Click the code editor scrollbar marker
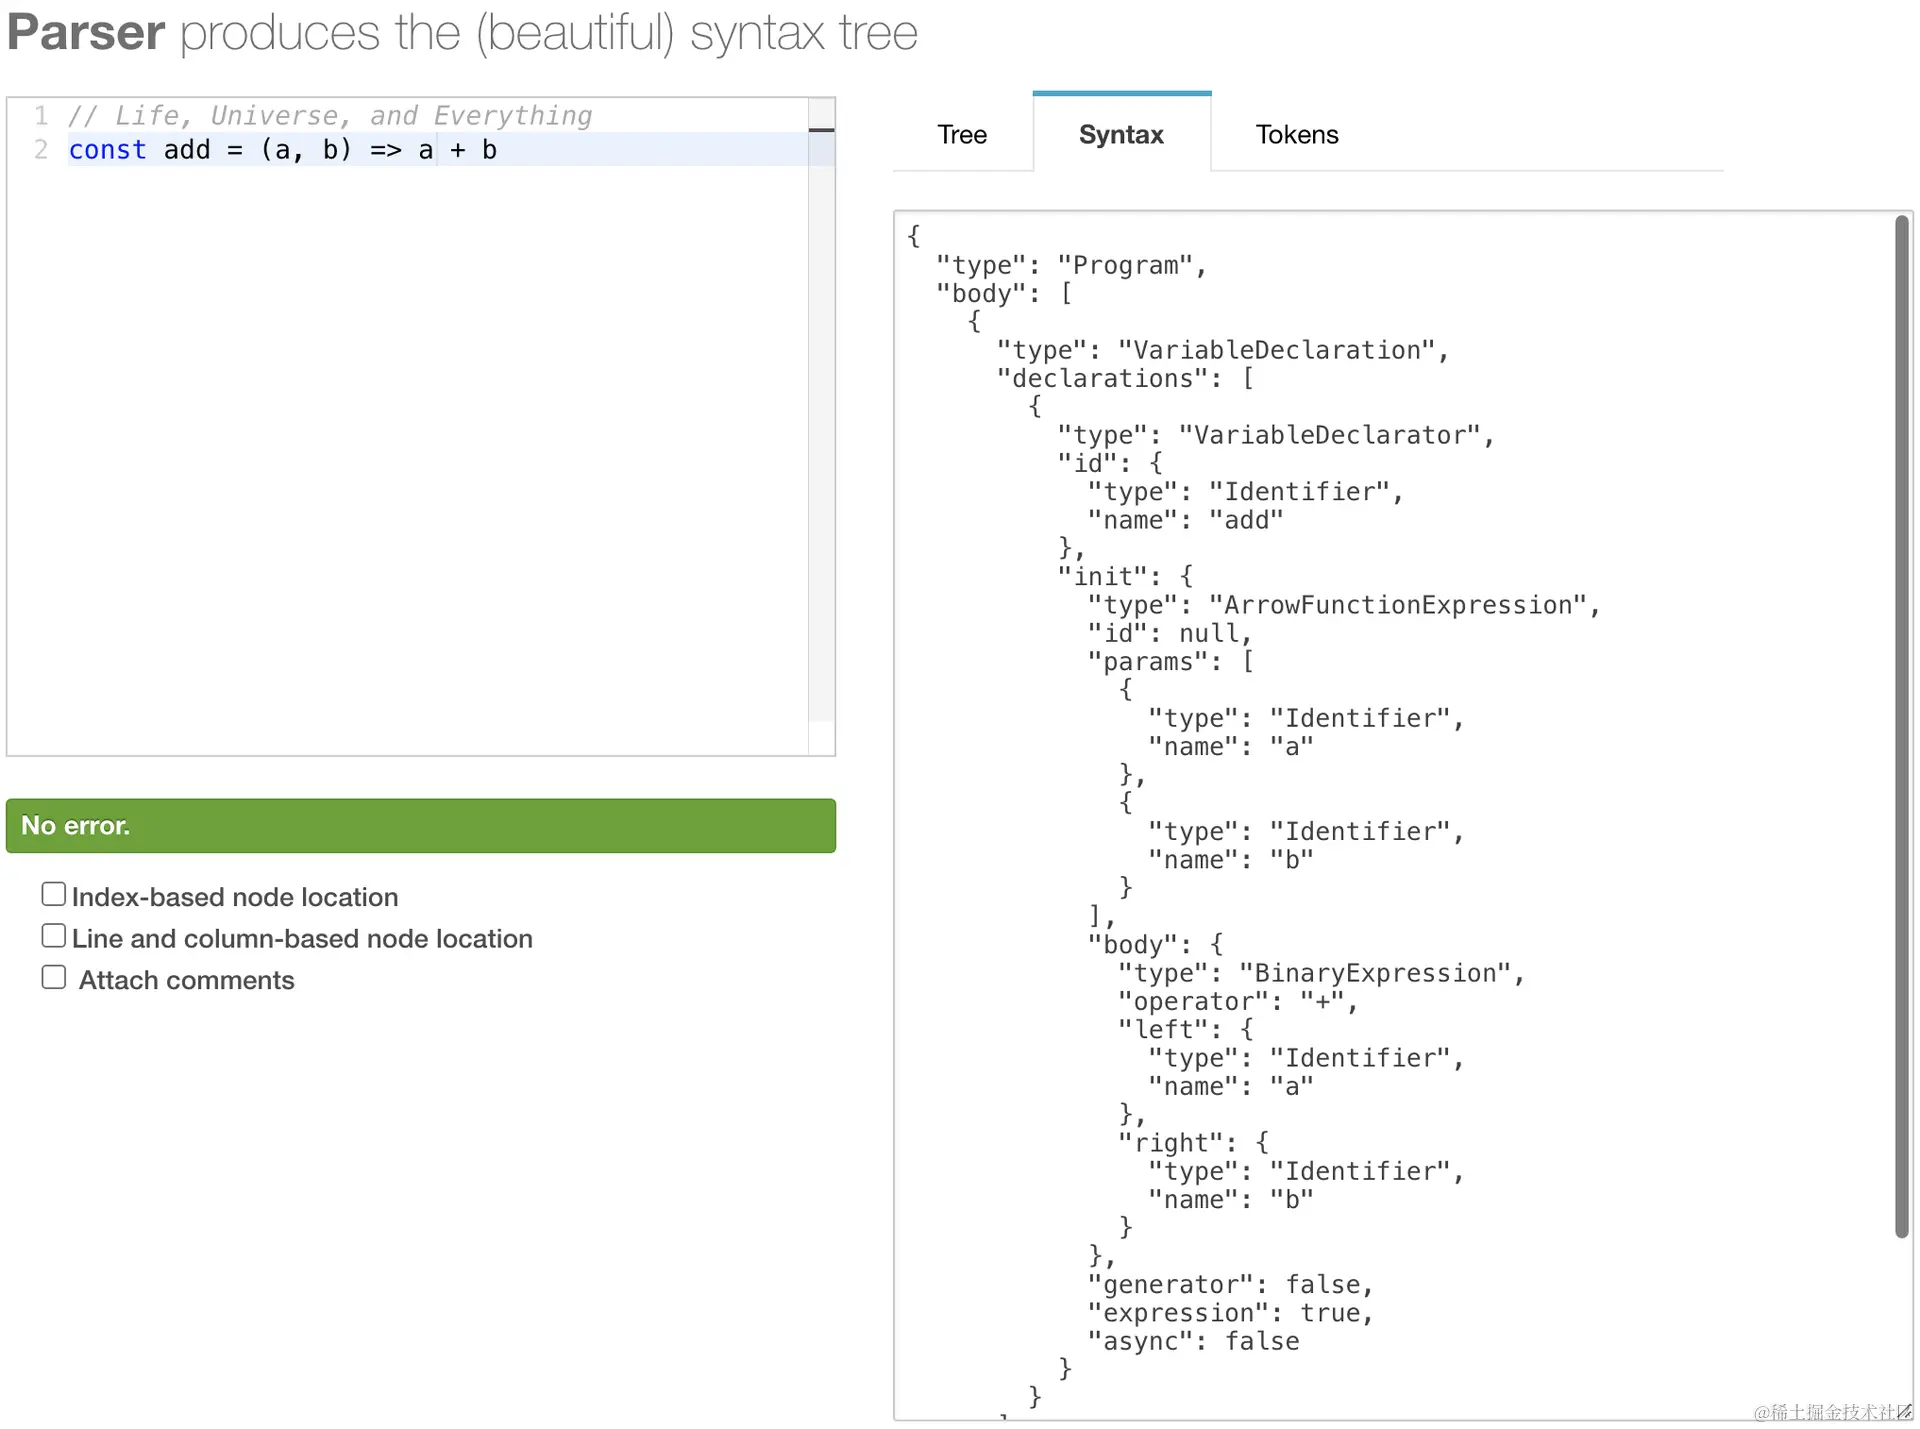This screenshot has width=1920, height=1429. [821, 130]
